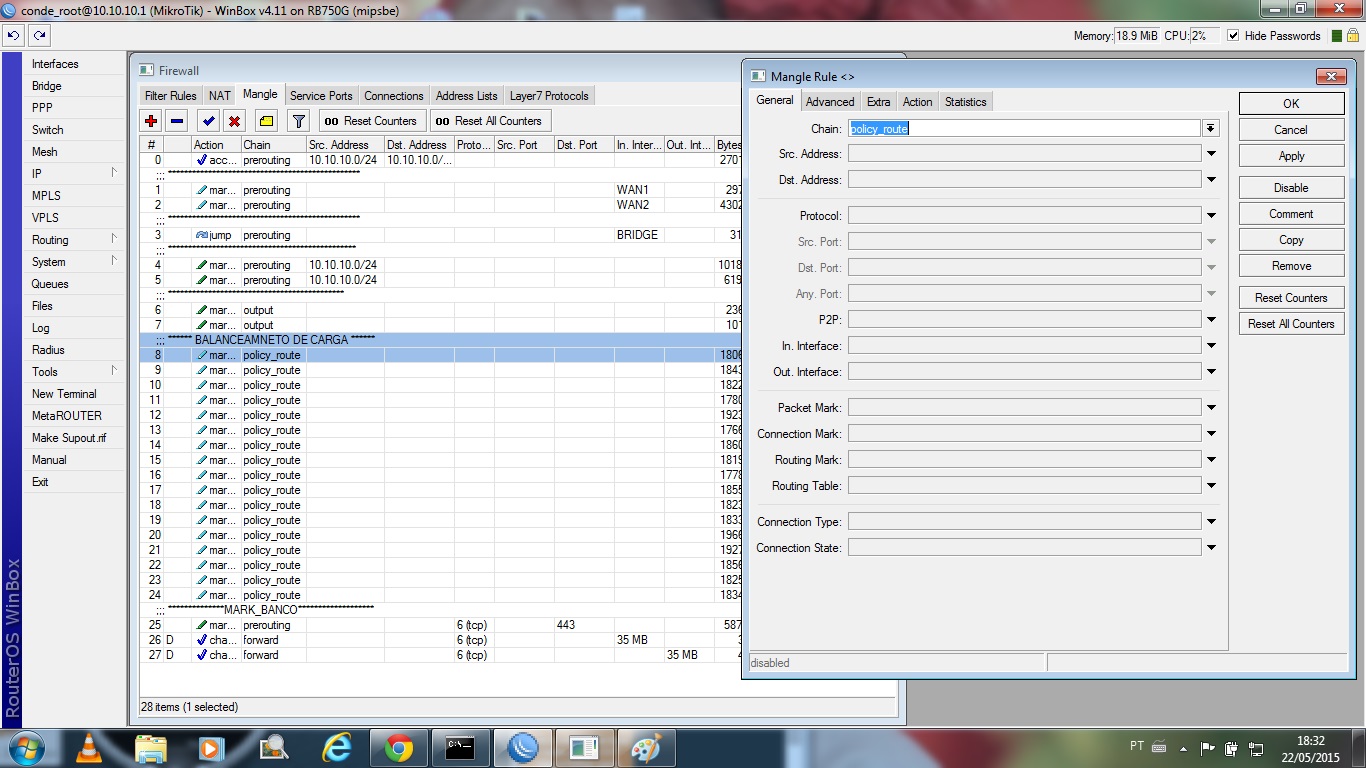Image resolution: width=1366 pixels, height=768 pixels.
Task: Switch to the Filter Rules tab
Action: pos(171,96)
